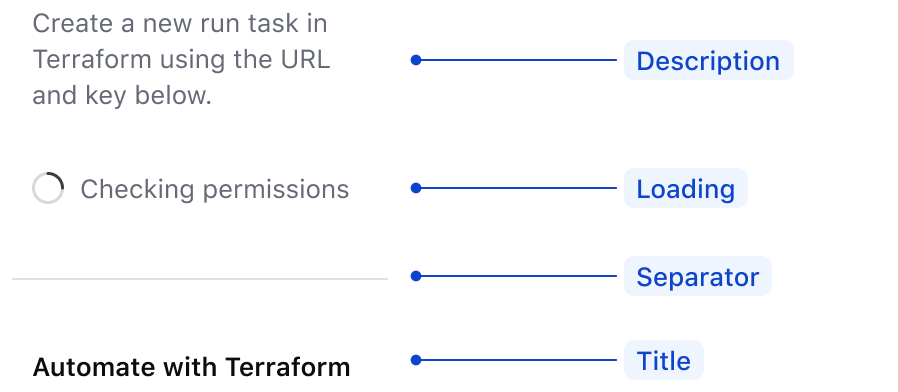Select the Description annotation label
This screenshot has height=392, width=898.
(x=708, y=60)
